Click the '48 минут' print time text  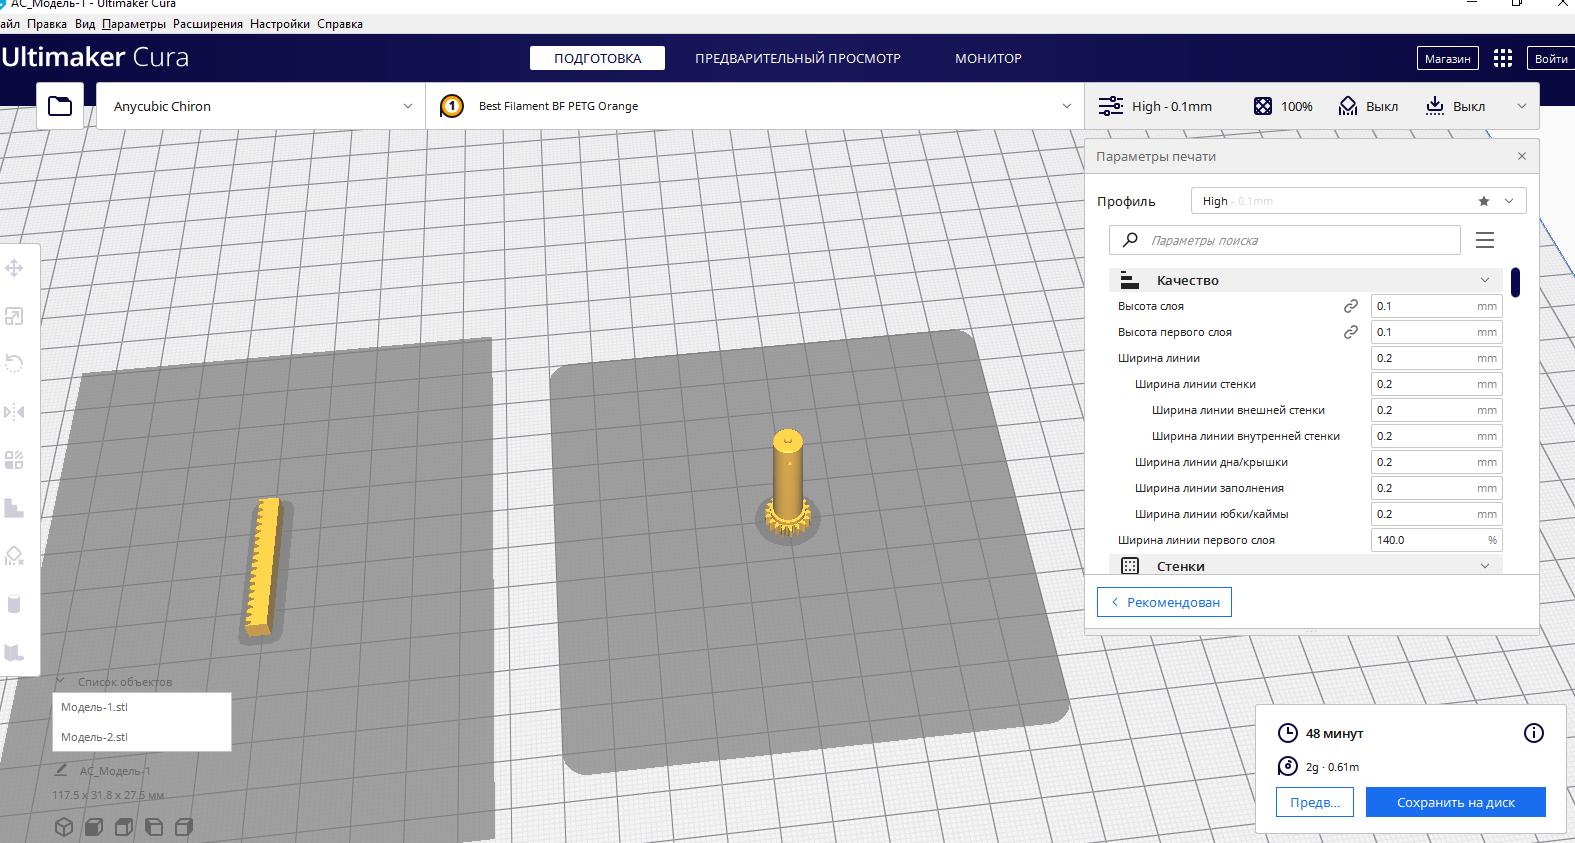coord(1334,733)
